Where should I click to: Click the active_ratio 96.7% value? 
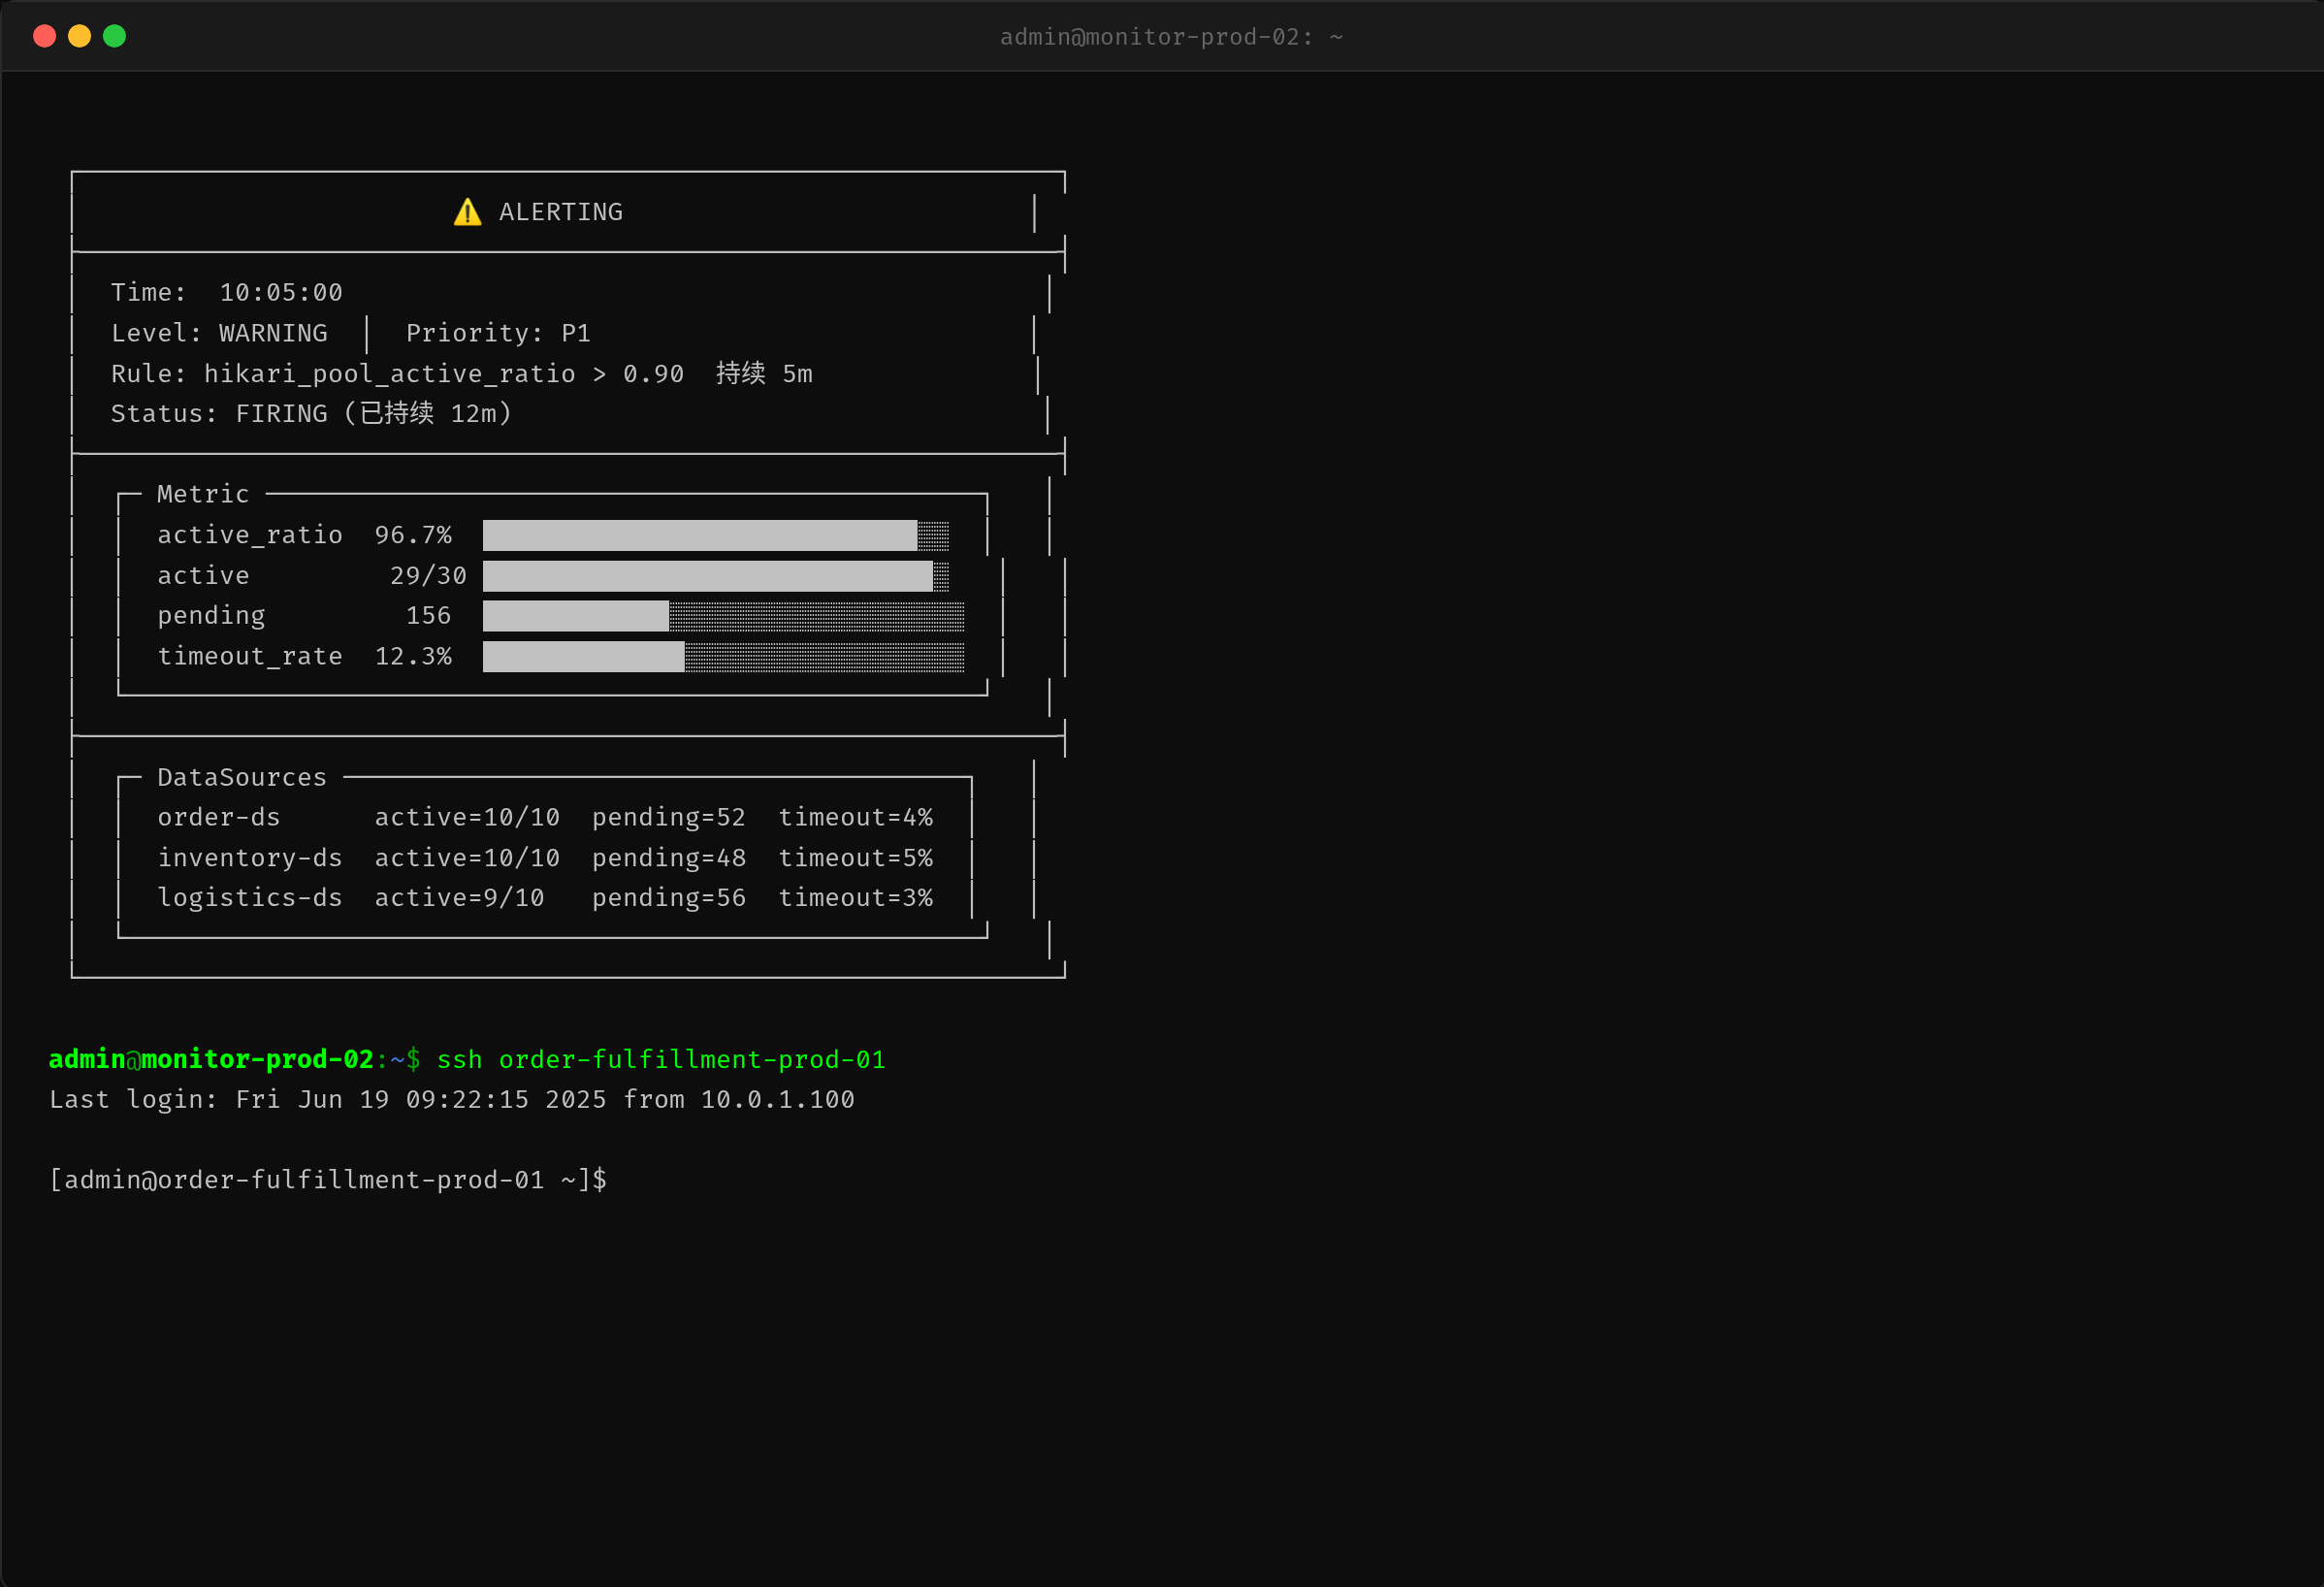tap(413, 535)
